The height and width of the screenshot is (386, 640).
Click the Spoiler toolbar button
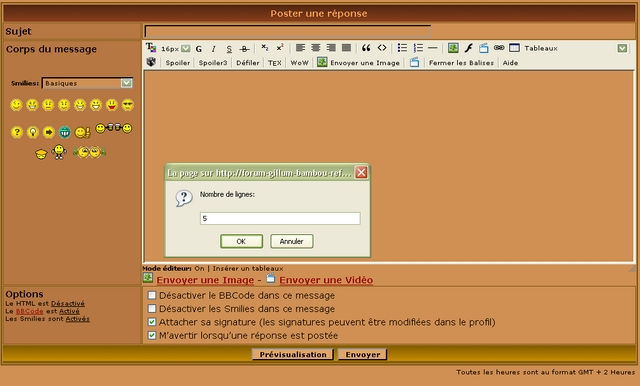pos(178,63)
